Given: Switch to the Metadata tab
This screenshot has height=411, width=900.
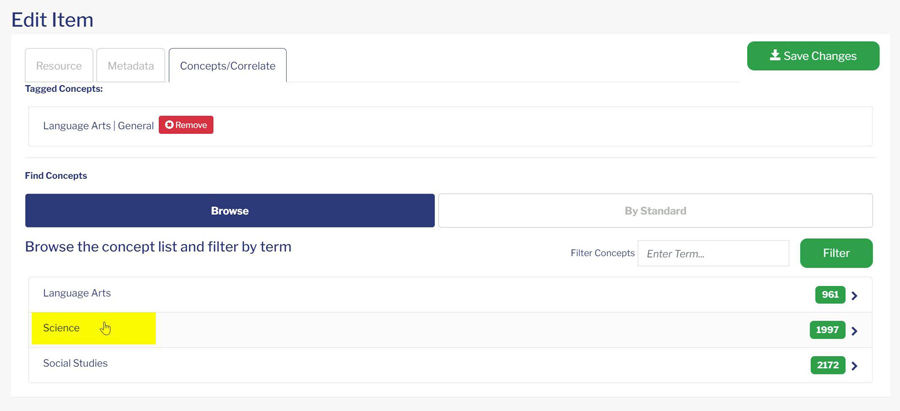Looking at the screenshot, I should pyautogui.click(x=131, y=65).
